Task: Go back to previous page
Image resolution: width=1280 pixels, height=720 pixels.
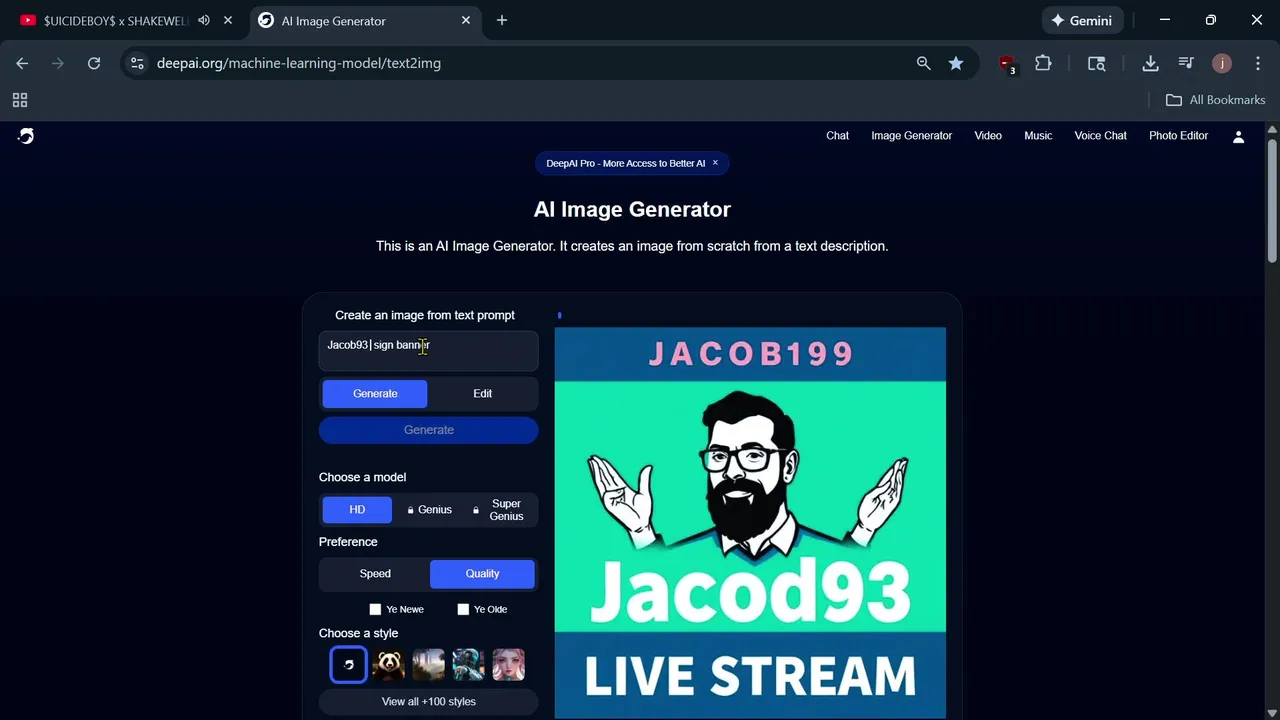Action: coord(22,63)
